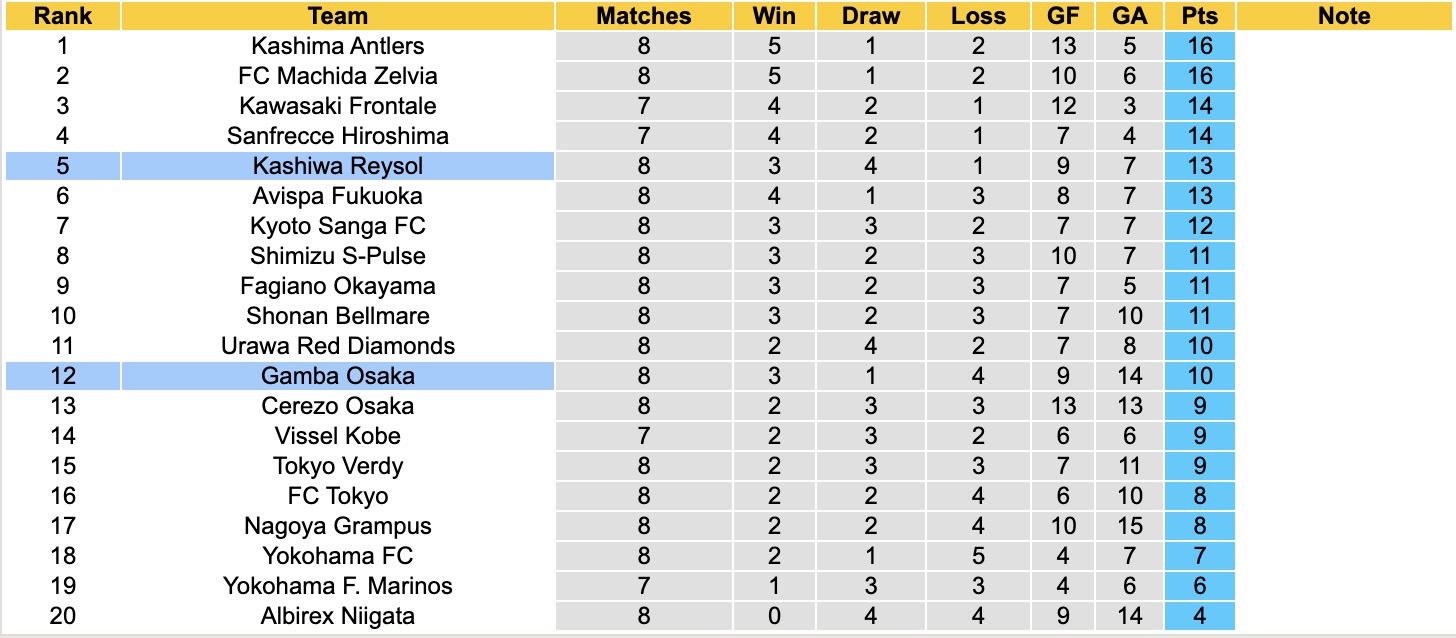1456x638 pixels.
Task: Click Kashima Antlers' 16 points cell
Action: (1200, 46)
